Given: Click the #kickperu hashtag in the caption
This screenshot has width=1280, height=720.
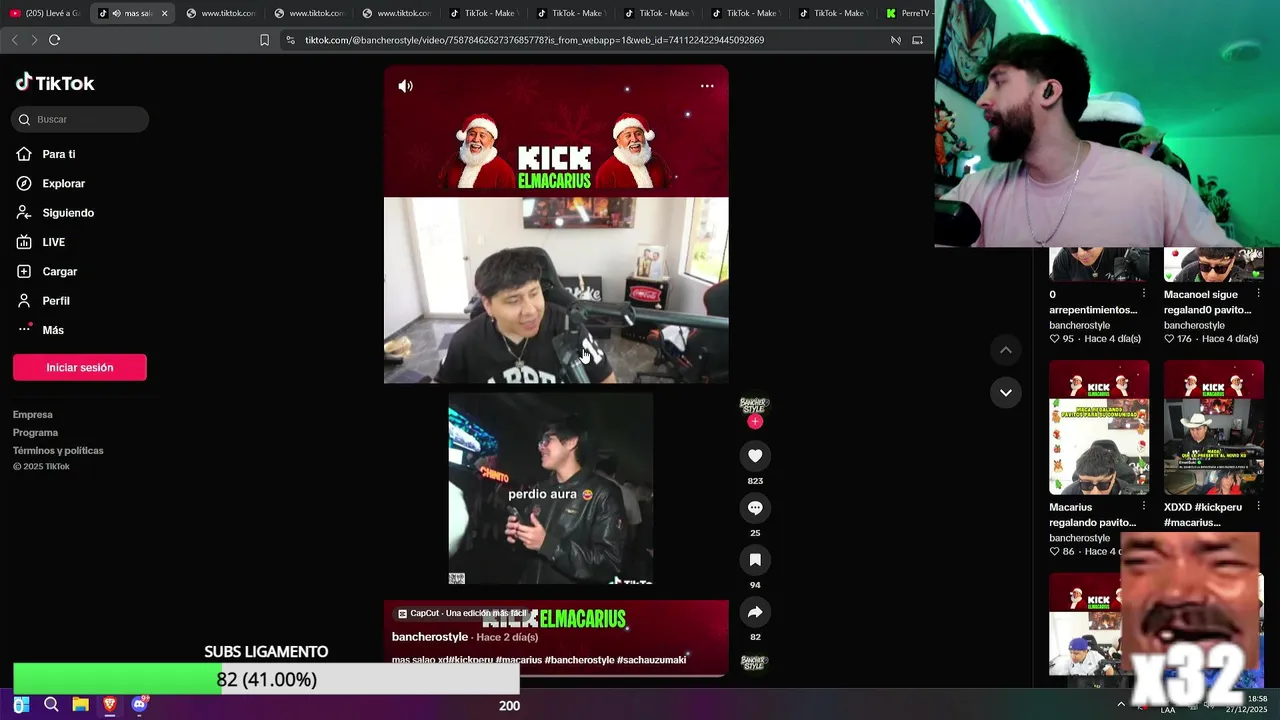Looking at the screenshot, I should 469,660.
